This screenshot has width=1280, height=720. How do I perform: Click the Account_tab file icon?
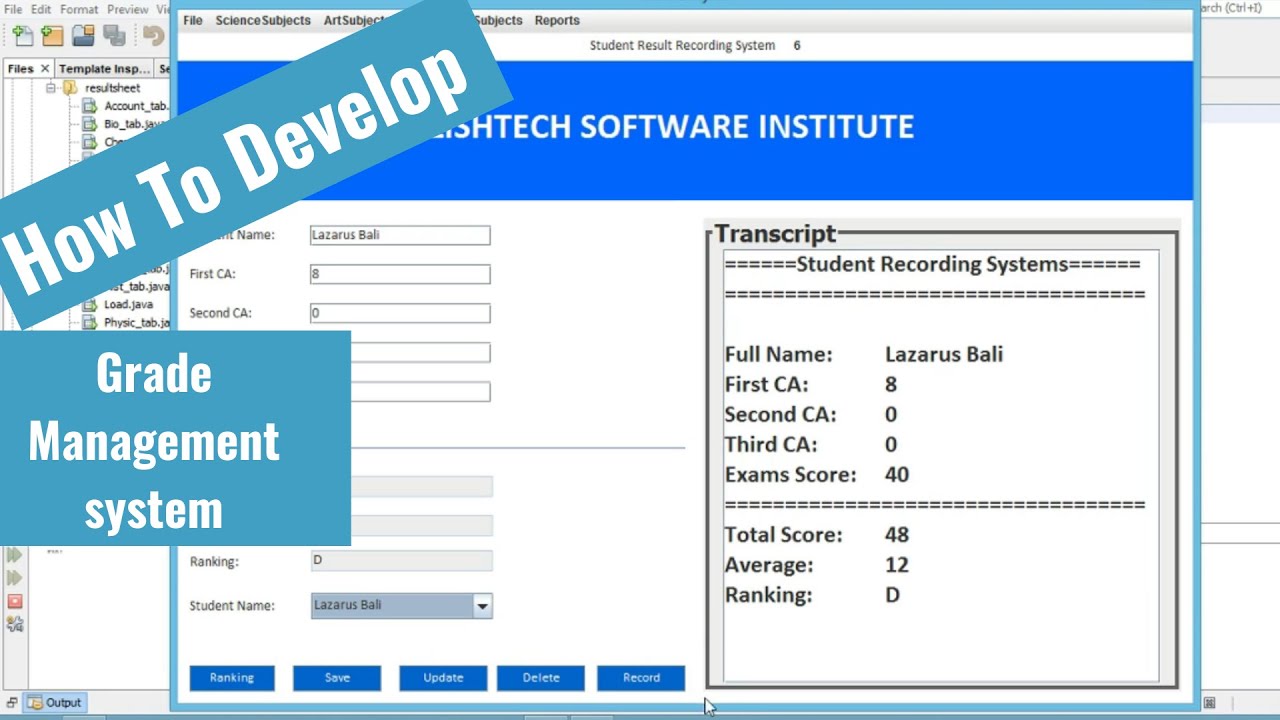[89, 106]
